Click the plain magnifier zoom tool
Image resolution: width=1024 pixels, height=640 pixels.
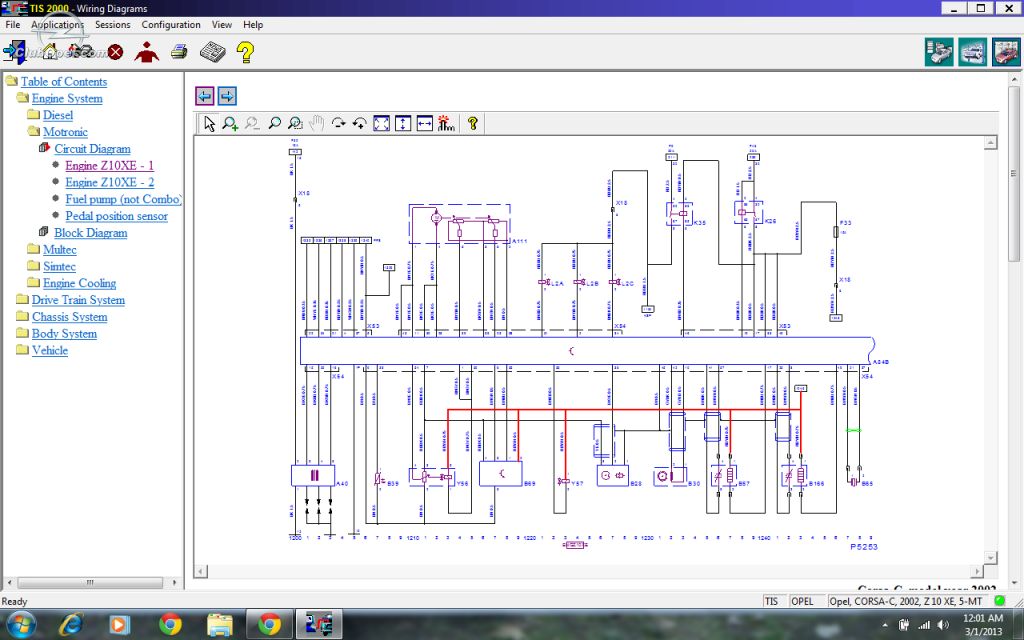point(274,123)
